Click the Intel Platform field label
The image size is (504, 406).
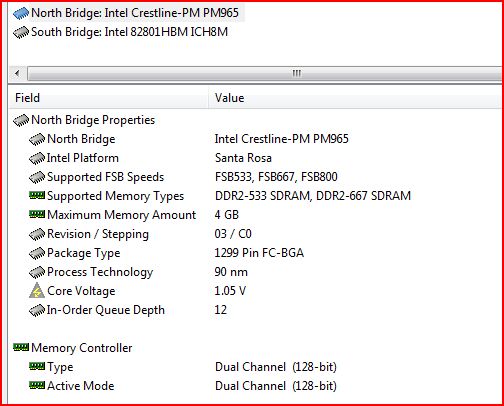tap(83, 158)
